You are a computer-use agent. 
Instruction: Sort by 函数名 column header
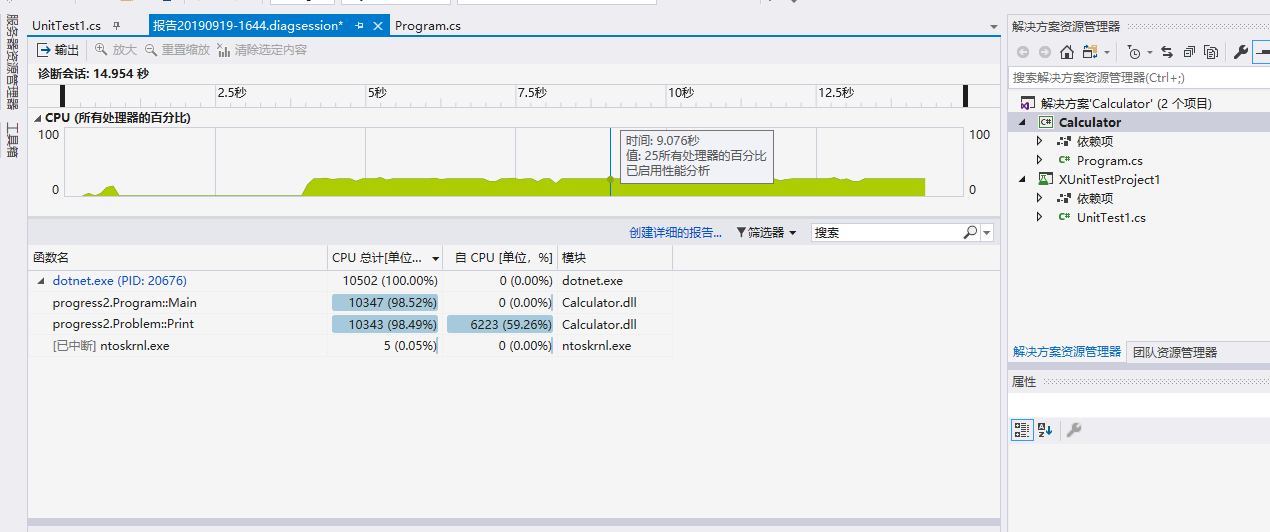pos(178,258)
